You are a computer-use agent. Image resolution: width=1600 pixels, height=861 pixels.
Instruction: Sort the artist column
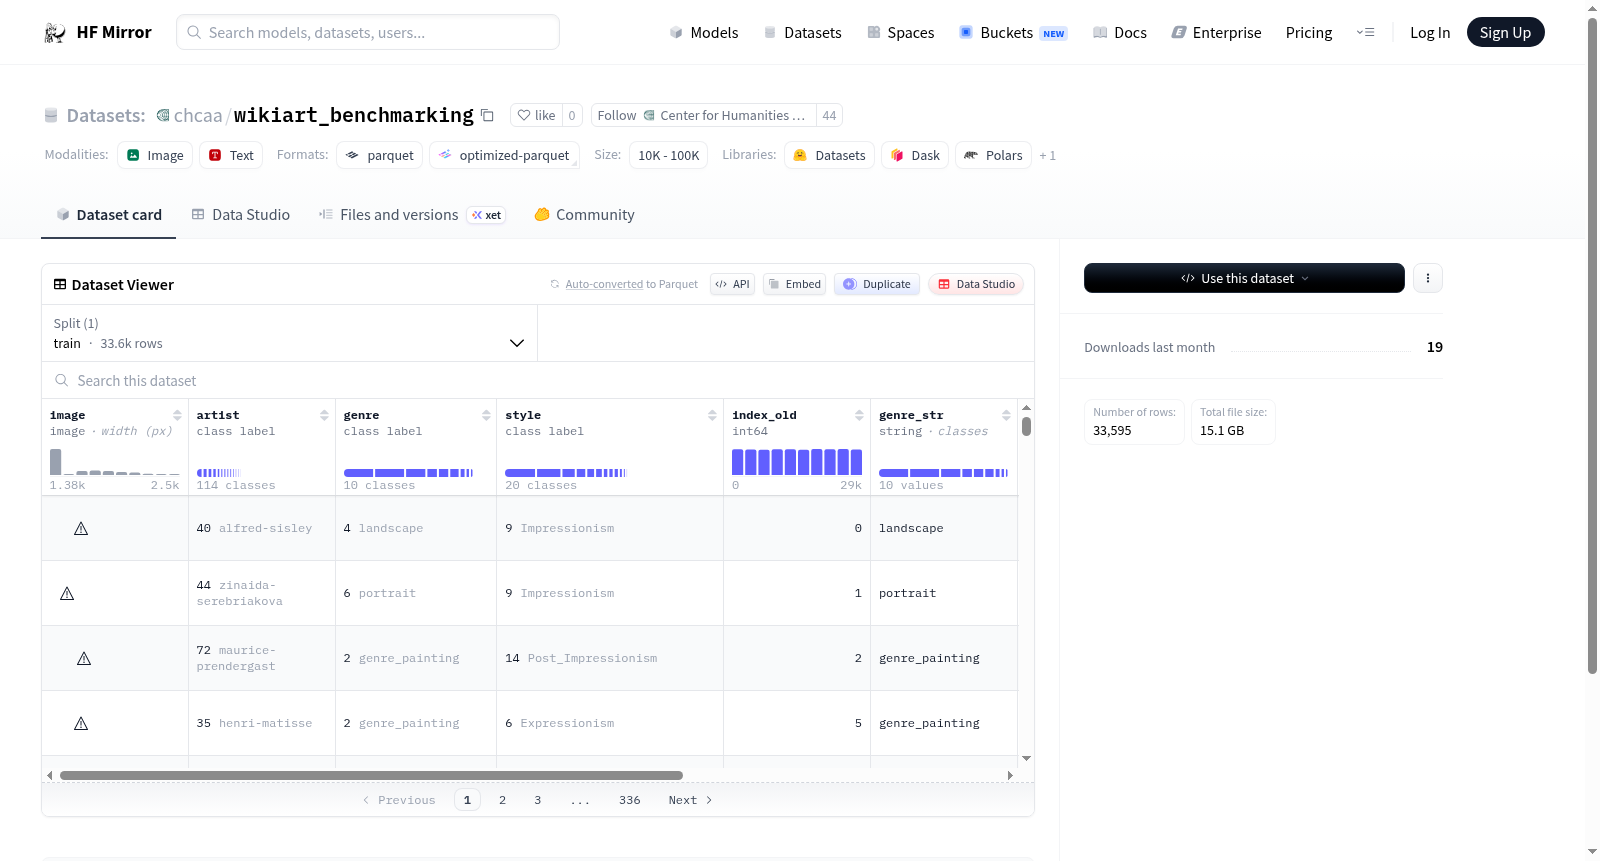pos(324,415)
